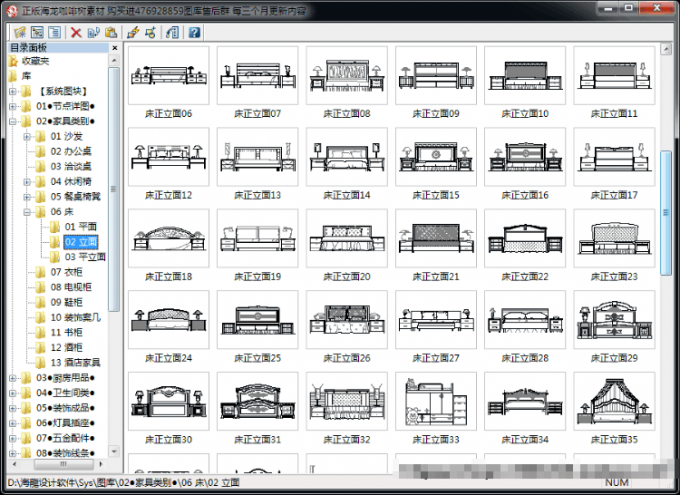Viewport: 680px width, 495px height.
Task: Select the 02 立面 subfolder
Action: [81, 242]
